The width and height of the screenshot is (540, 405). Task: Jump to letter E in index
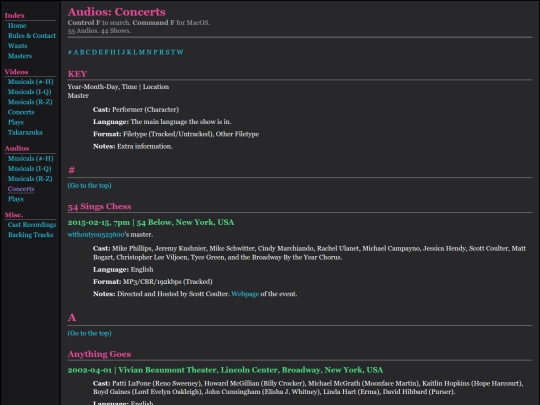pyautogui.click(x=101, y=52)
